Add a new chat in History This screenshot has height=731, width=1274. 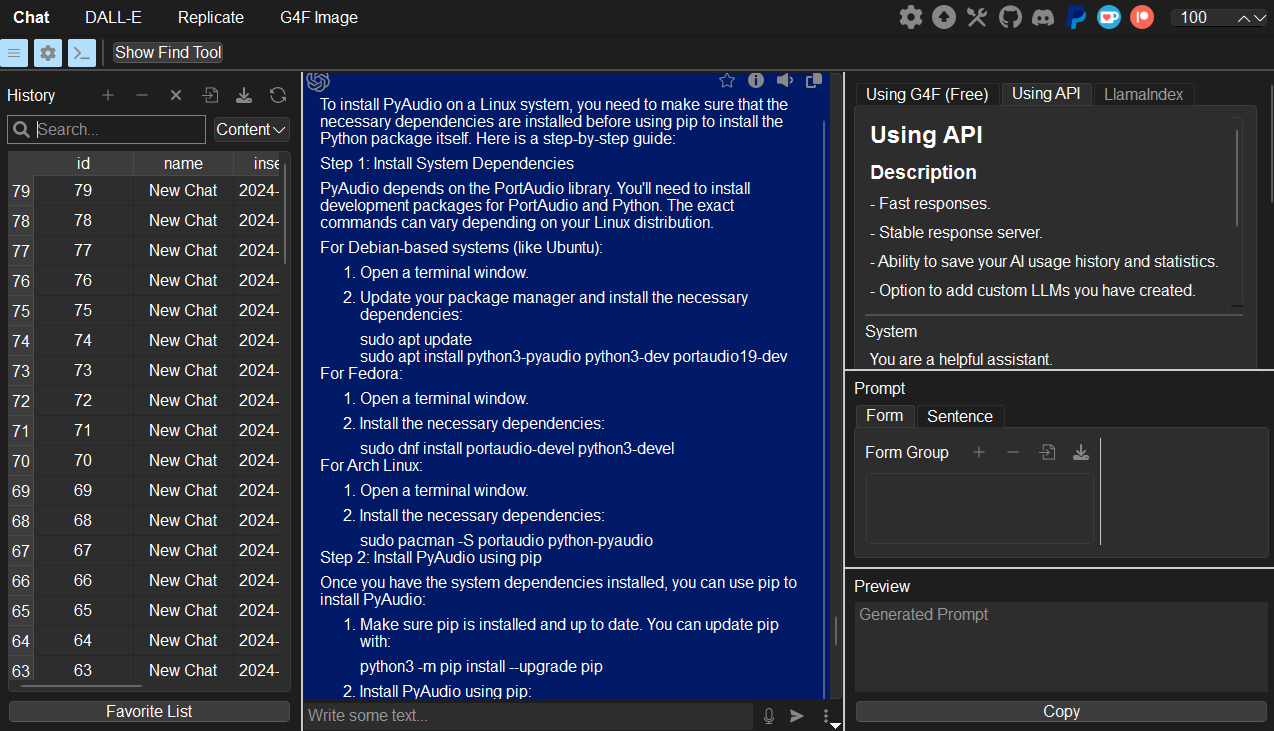[108, 95]
